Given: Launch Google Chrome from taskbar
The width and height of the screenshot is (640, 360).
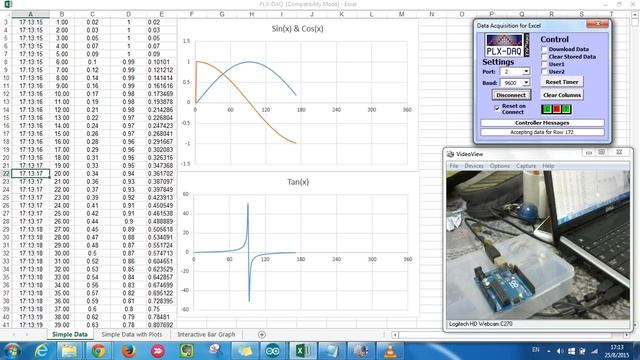Looking at the screenshot, I should (98, 351).
